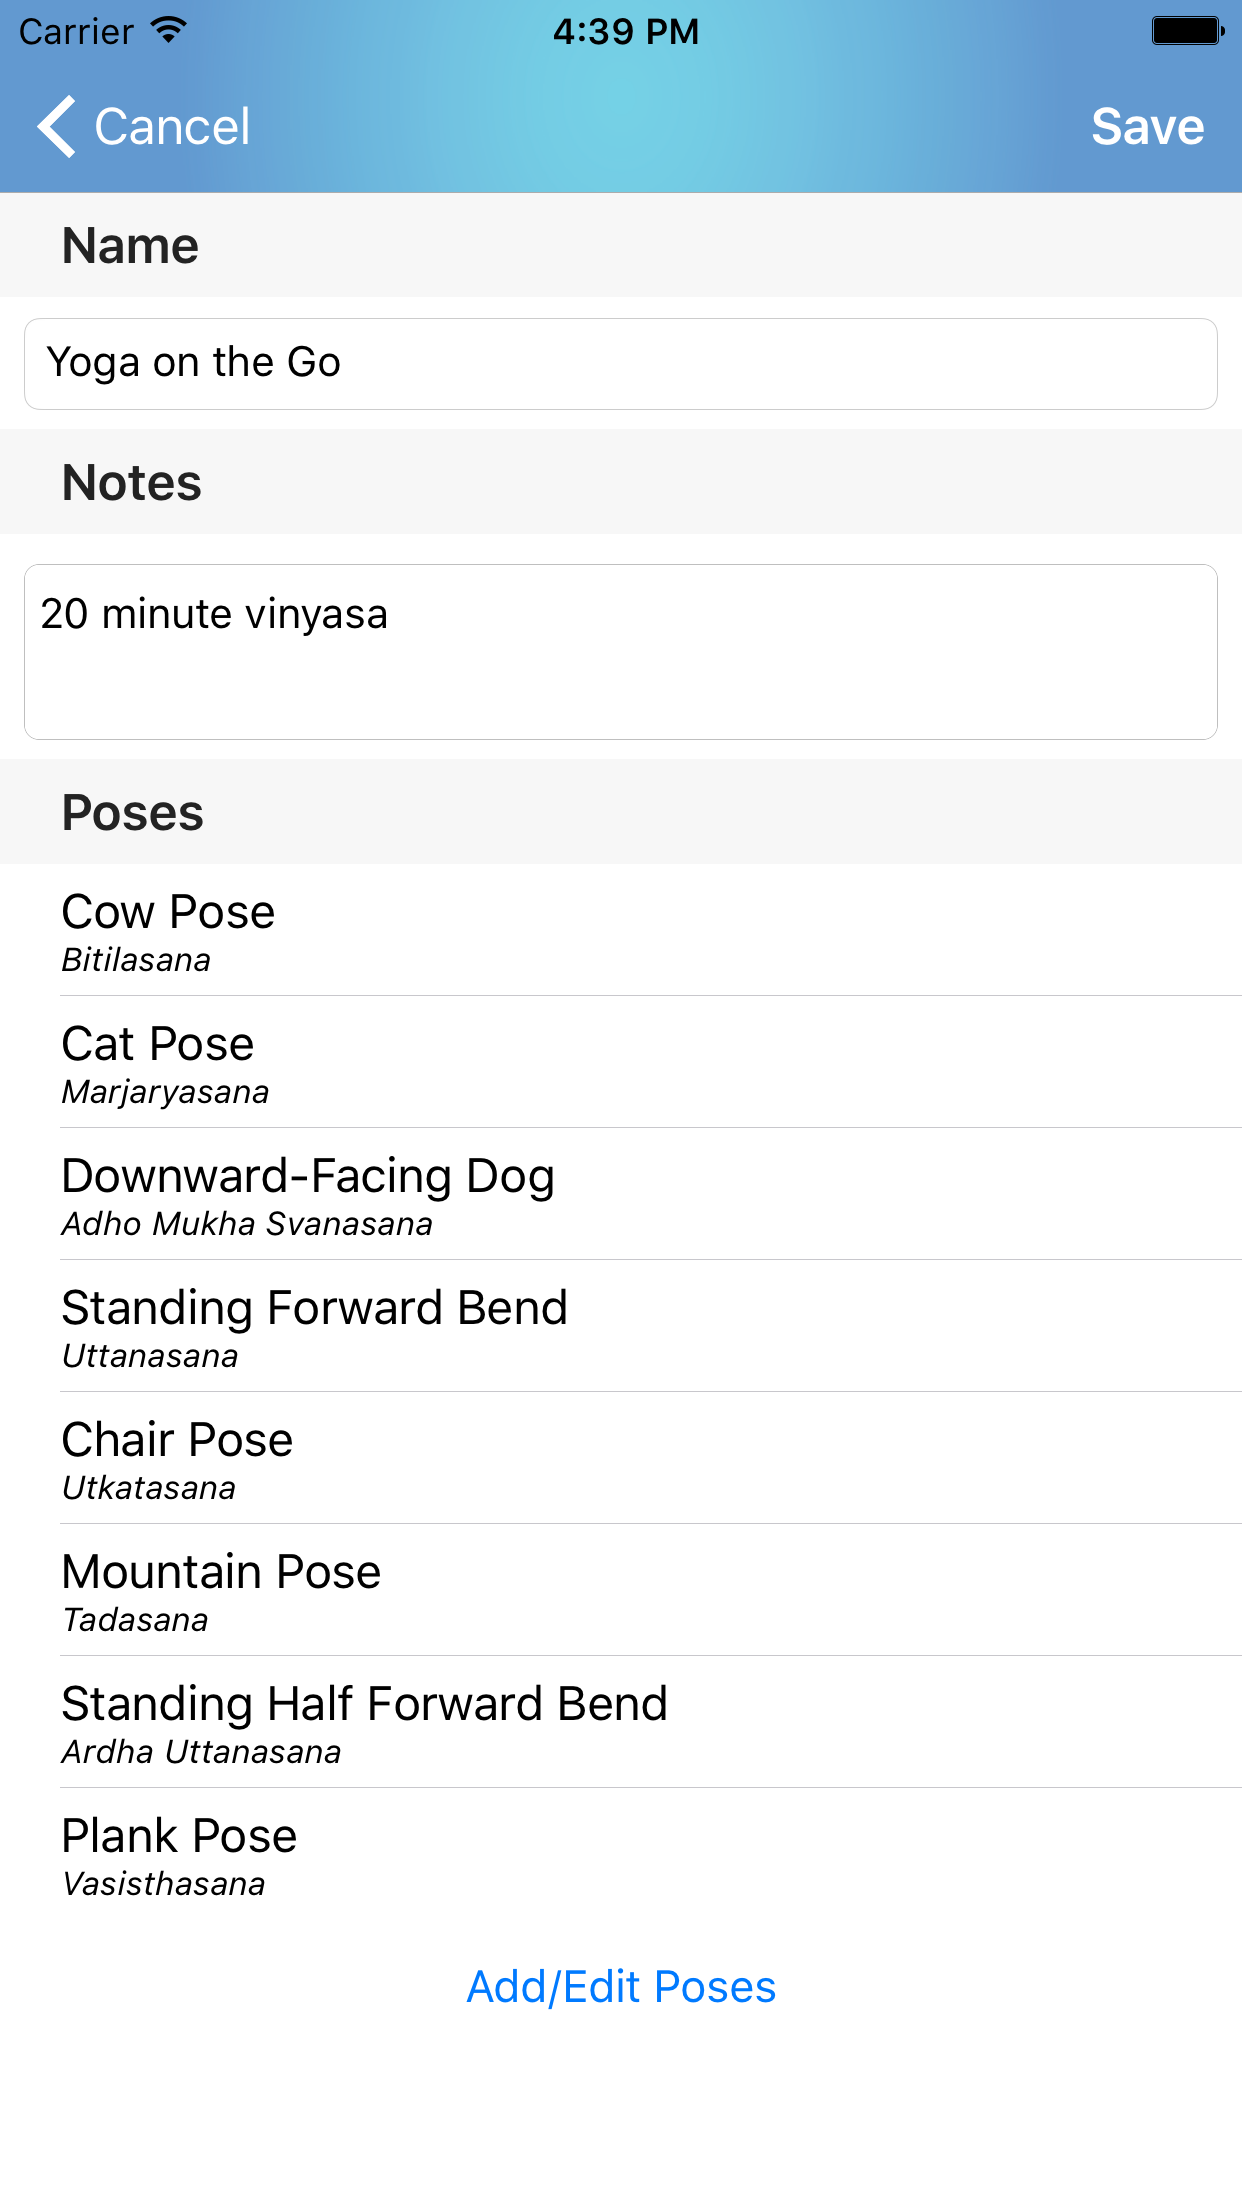Viewport: 1242px width, 2208px height.
Task: Tap the Name section header
Action: click(x=131, y=246)
